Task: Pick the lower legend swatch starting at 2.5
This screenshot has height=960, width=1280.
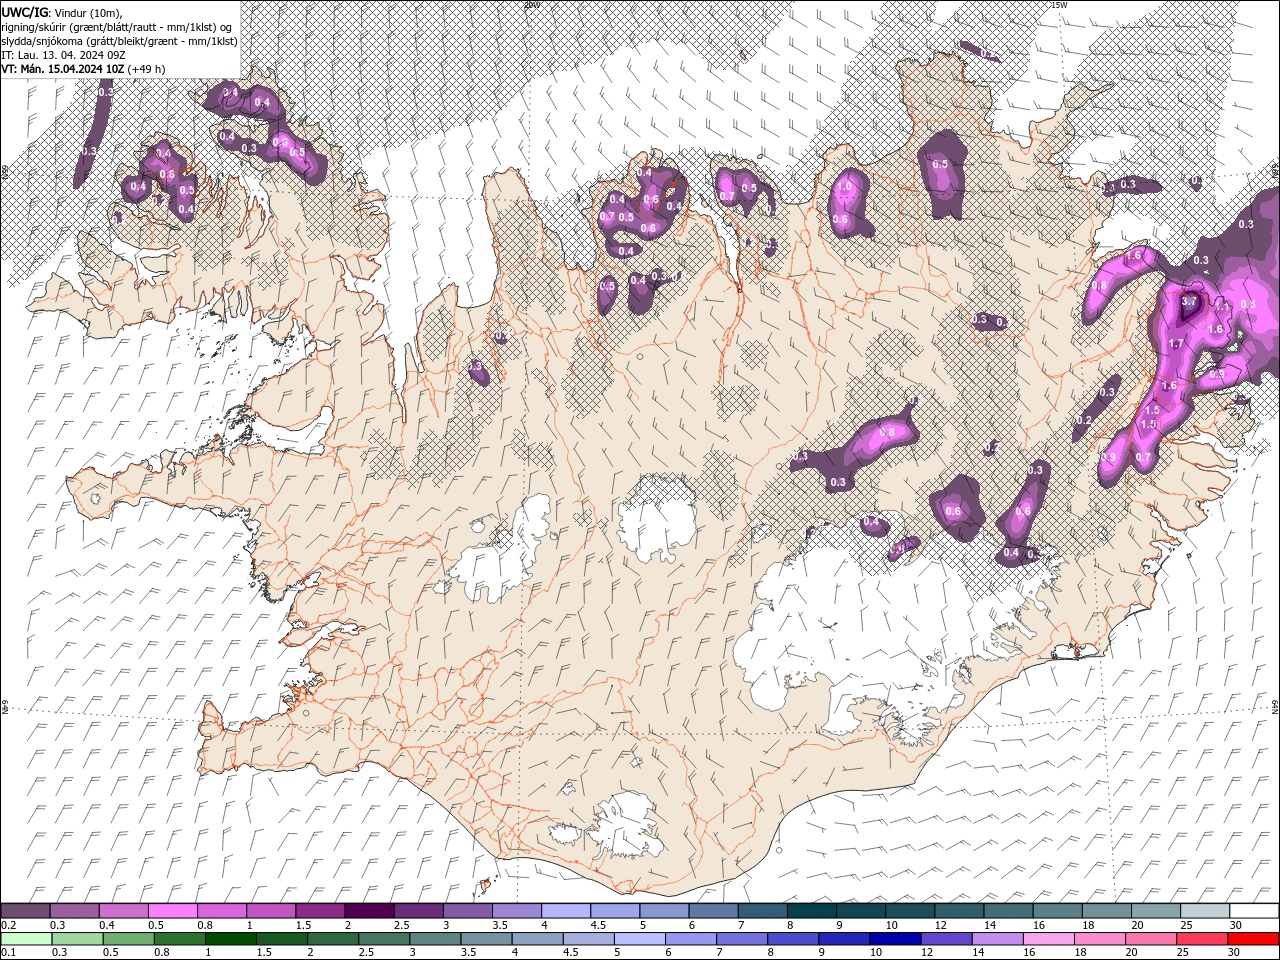Action: tap(384, 939)
